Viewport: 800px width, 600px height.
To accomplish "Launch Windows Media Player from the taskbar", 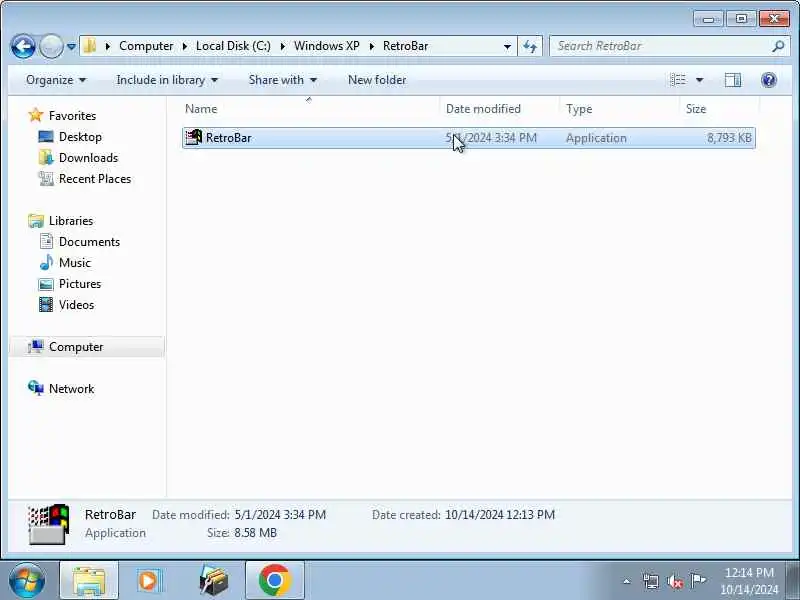I will click(151, 581).
